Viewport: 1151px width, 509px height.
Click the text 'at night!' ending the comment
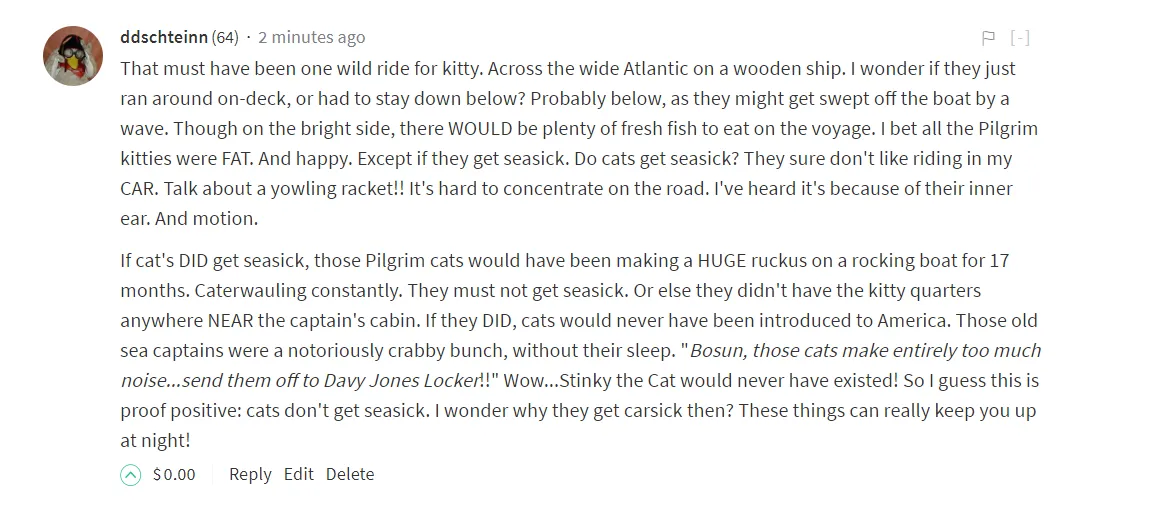click(x=155, y=441)
